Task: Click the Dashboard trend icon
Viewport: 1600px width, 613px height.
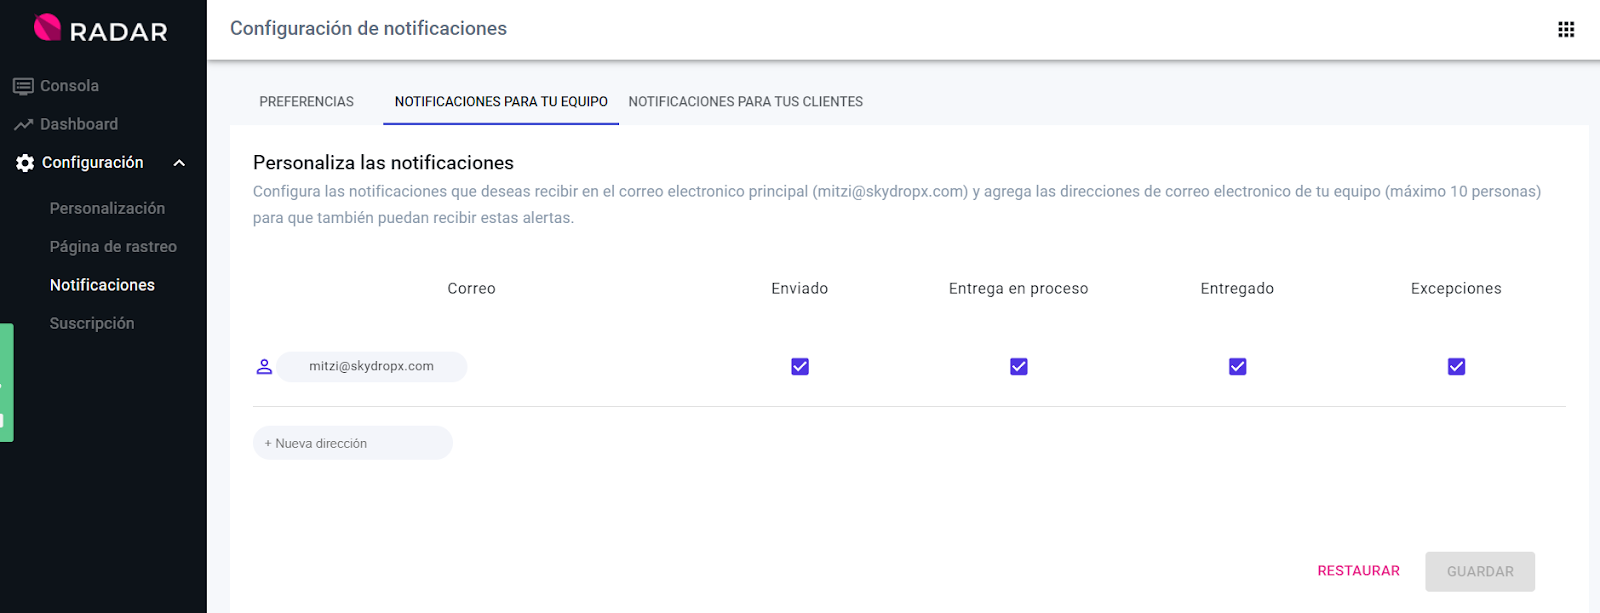Action: click(23, 125)
